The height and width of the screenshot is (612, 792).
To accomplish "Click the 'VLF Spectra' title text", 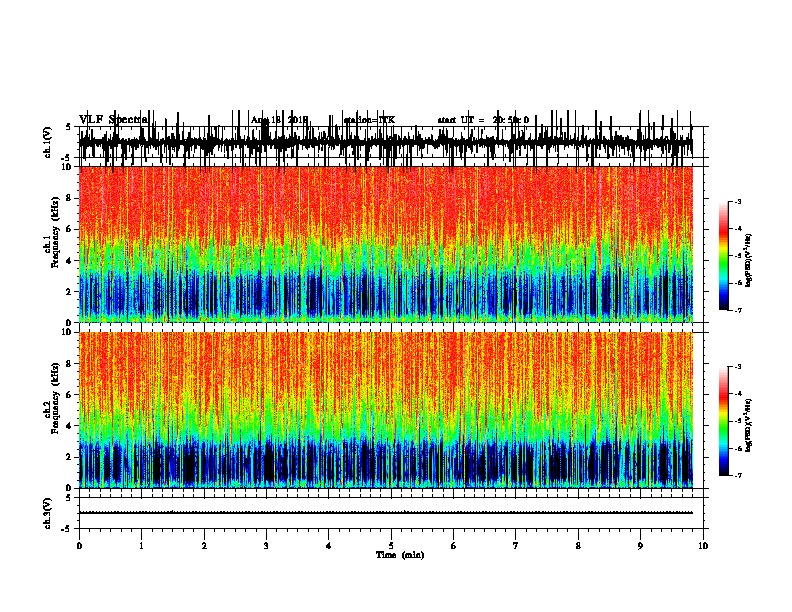I will (x=113, y=120).
